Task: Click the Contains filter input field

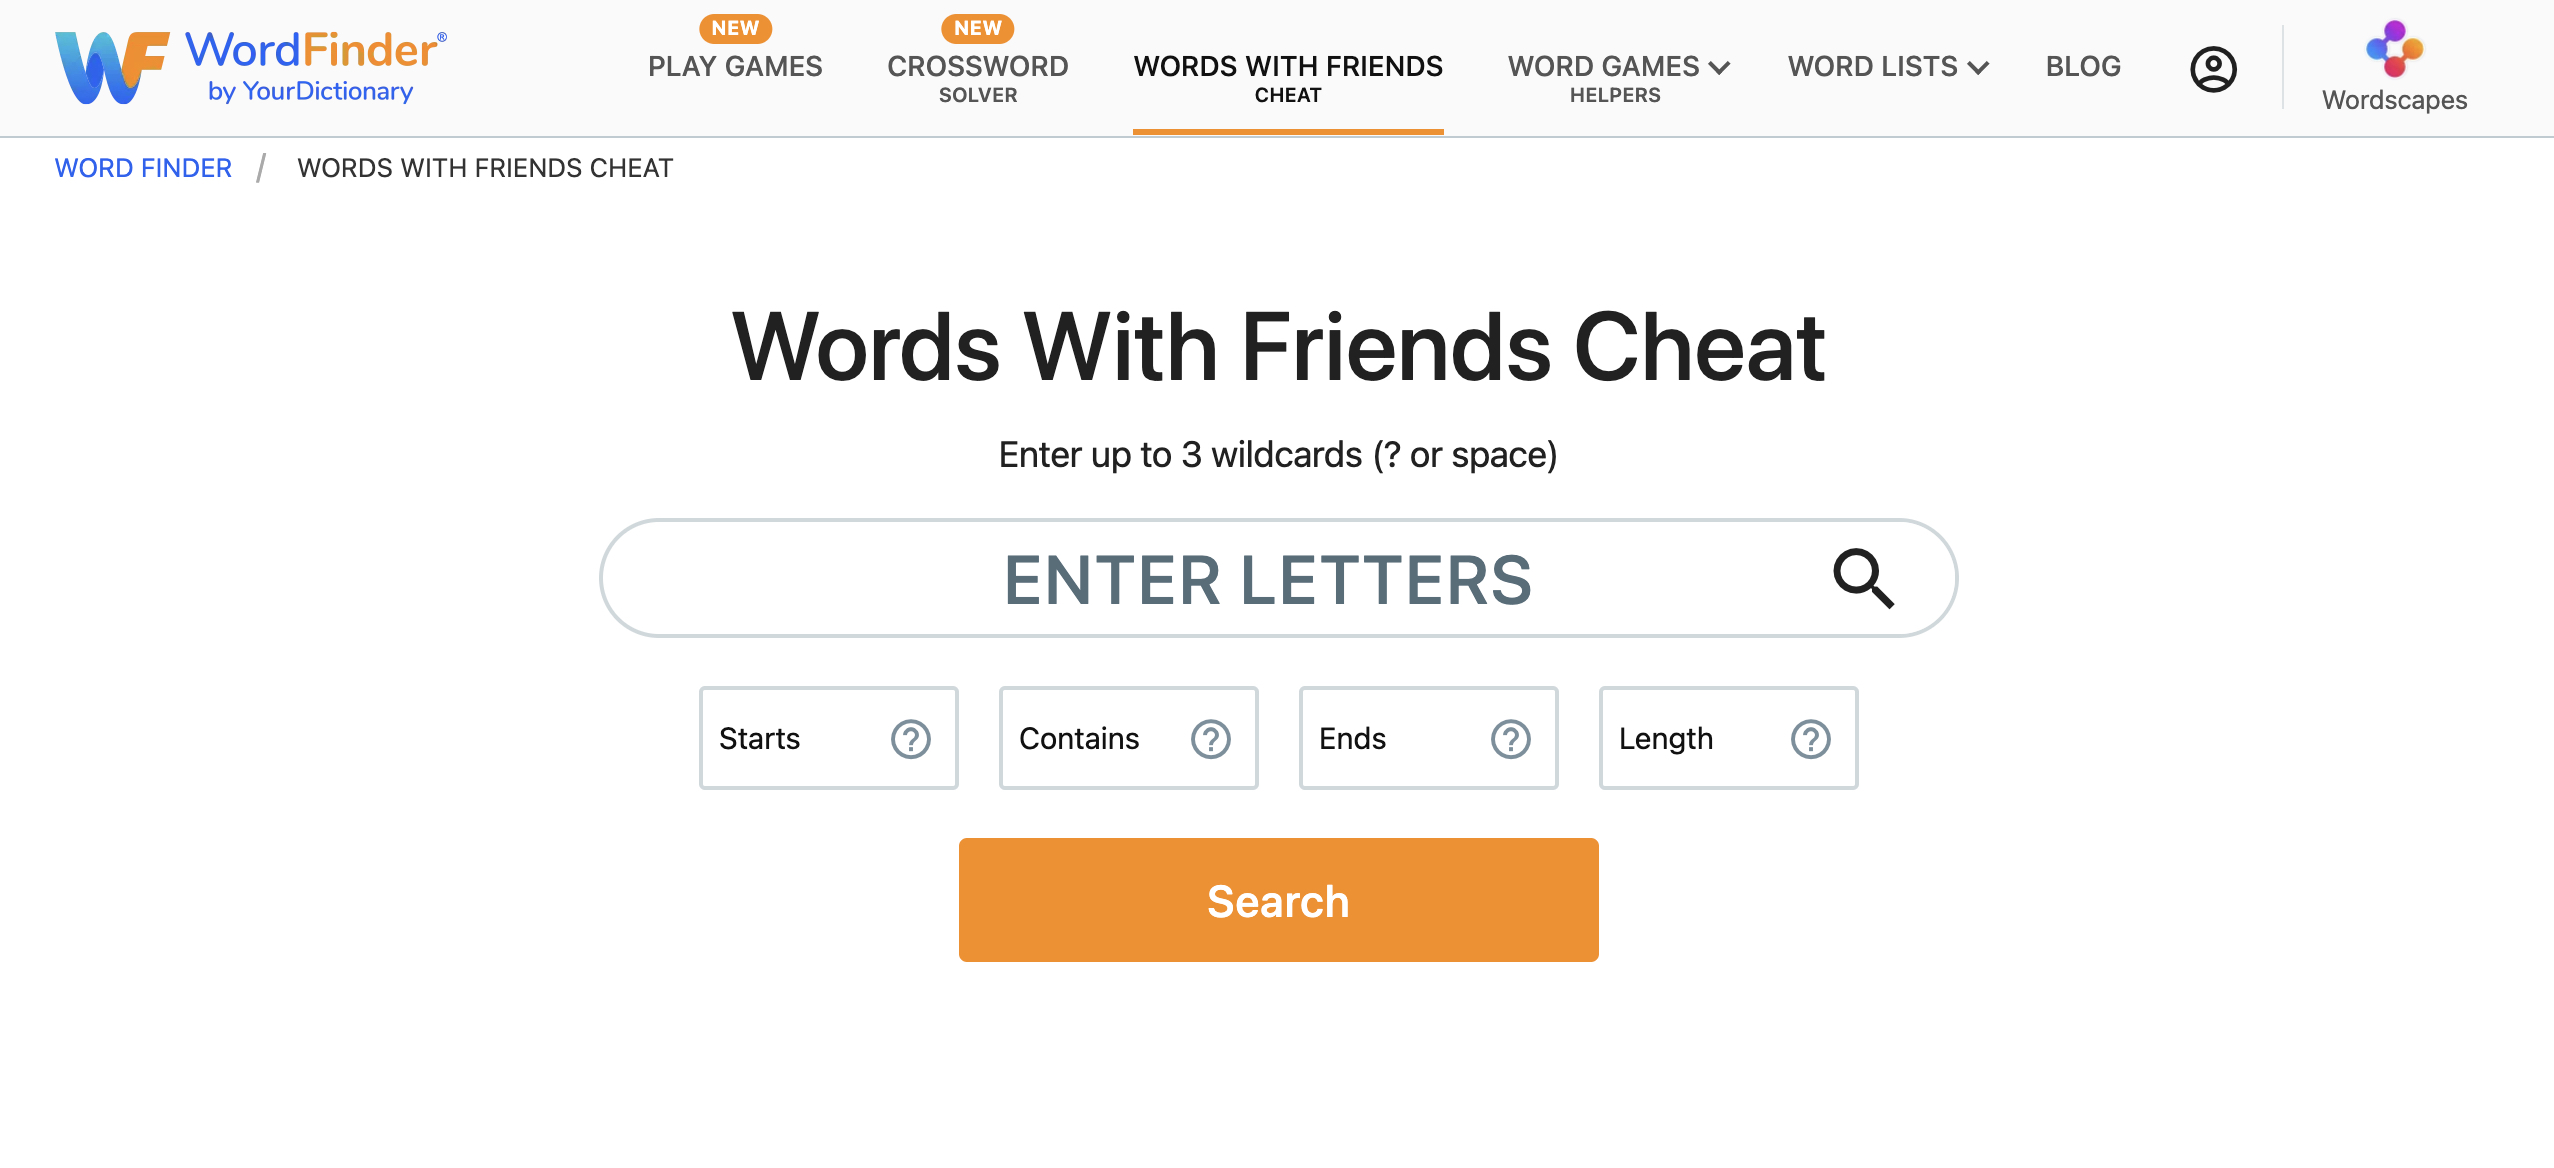Action: pos(1129,738)
